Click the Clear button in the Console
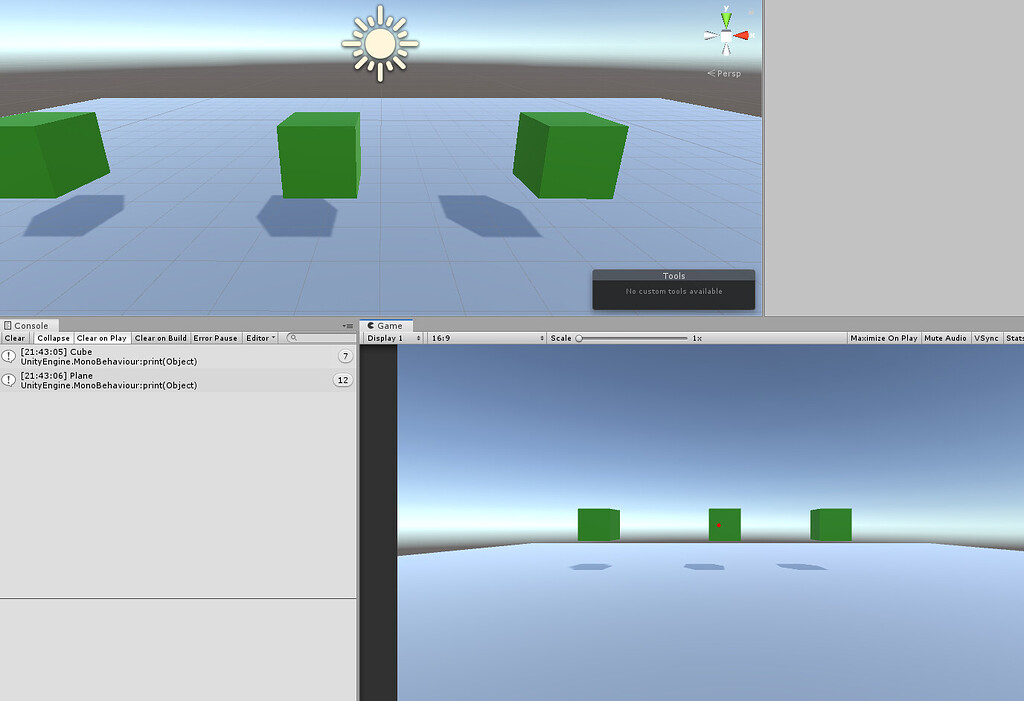Screen dimensions: 1024x701 click(15, 337)
